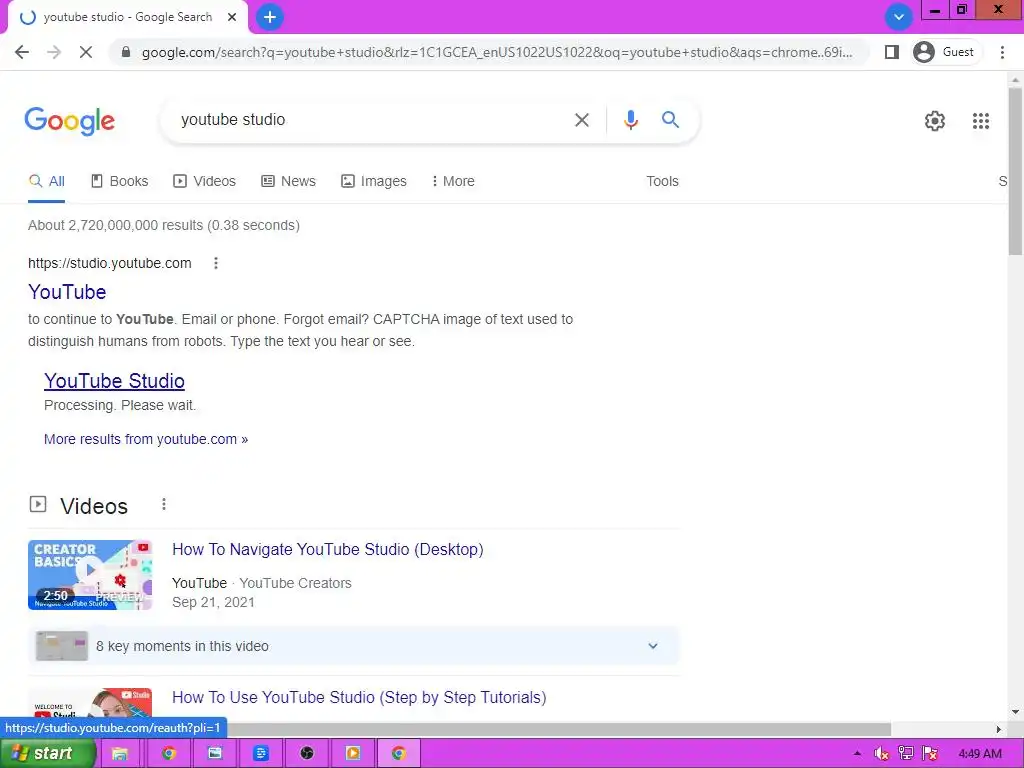Open Google quick settings gear
The width and height of the screenshot is (1024, 768).
click(935, 121)
